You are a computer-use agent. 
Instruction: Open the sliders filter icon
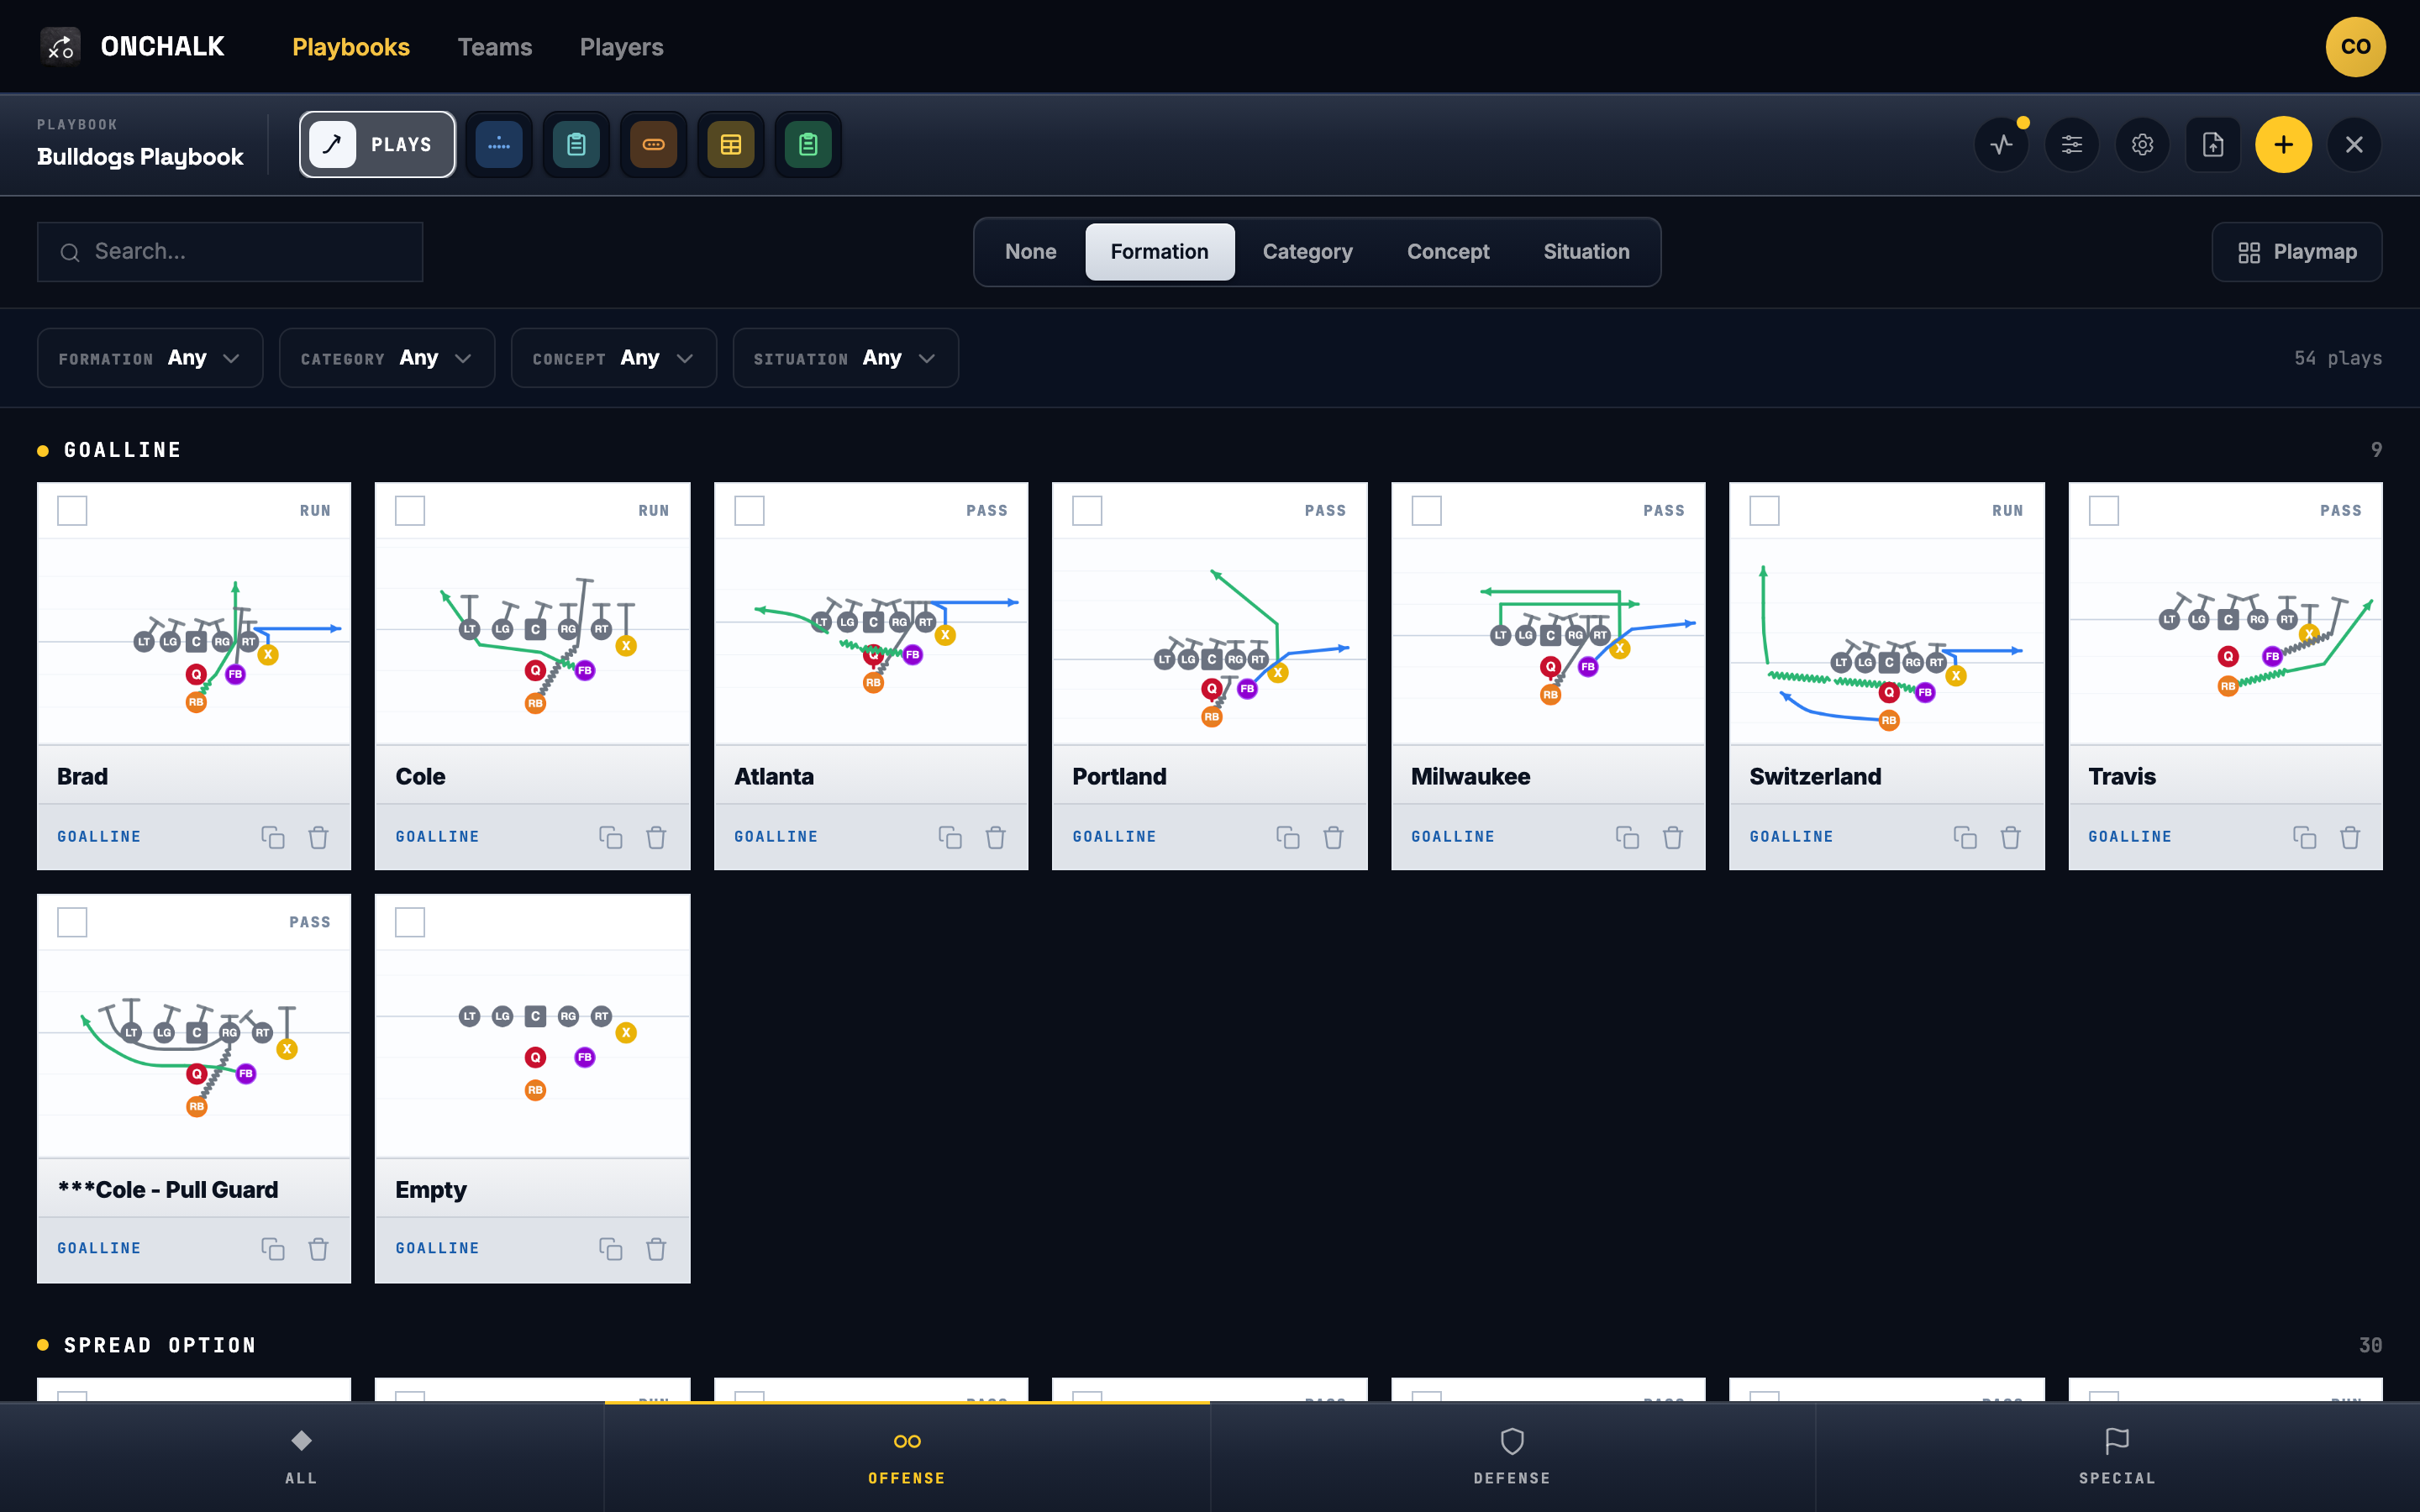2072,145
